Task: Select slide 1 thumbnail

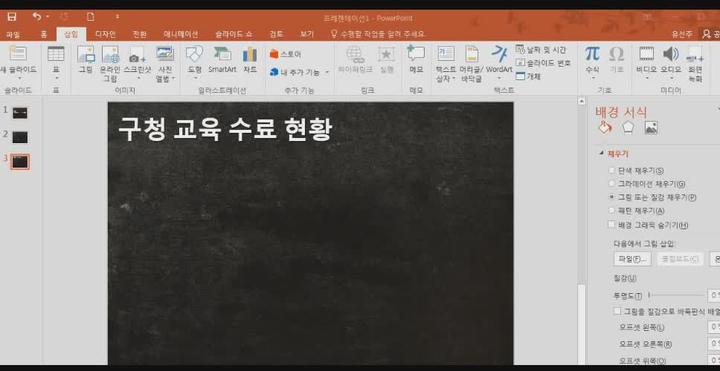Action: tap(20, 112)
